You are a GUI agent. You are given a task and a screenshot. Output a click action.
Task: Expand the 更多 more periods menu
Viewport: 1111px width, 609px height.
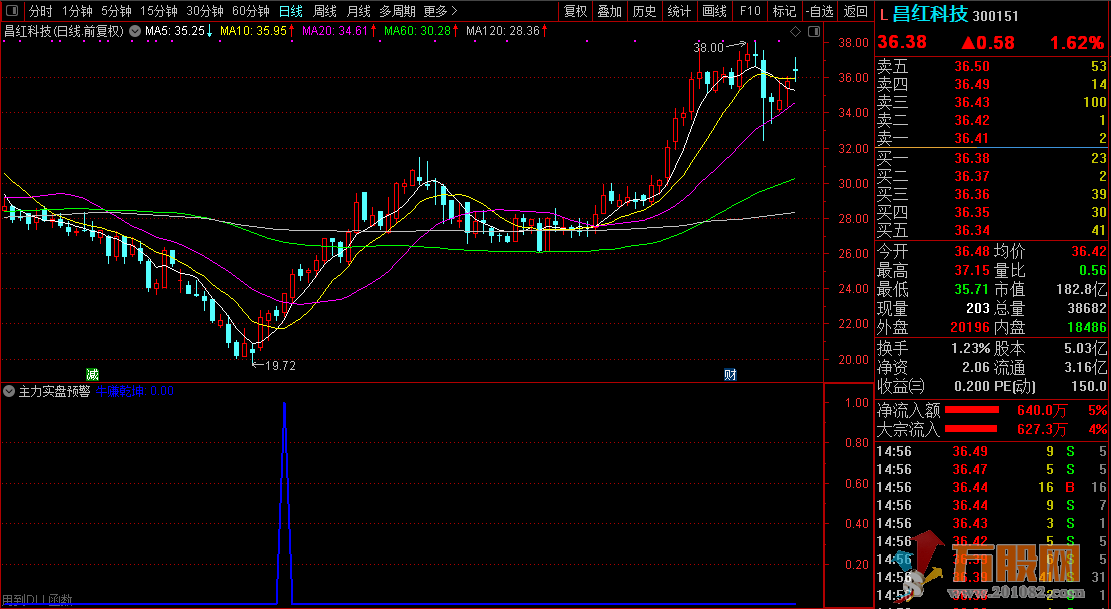[441, 11]
